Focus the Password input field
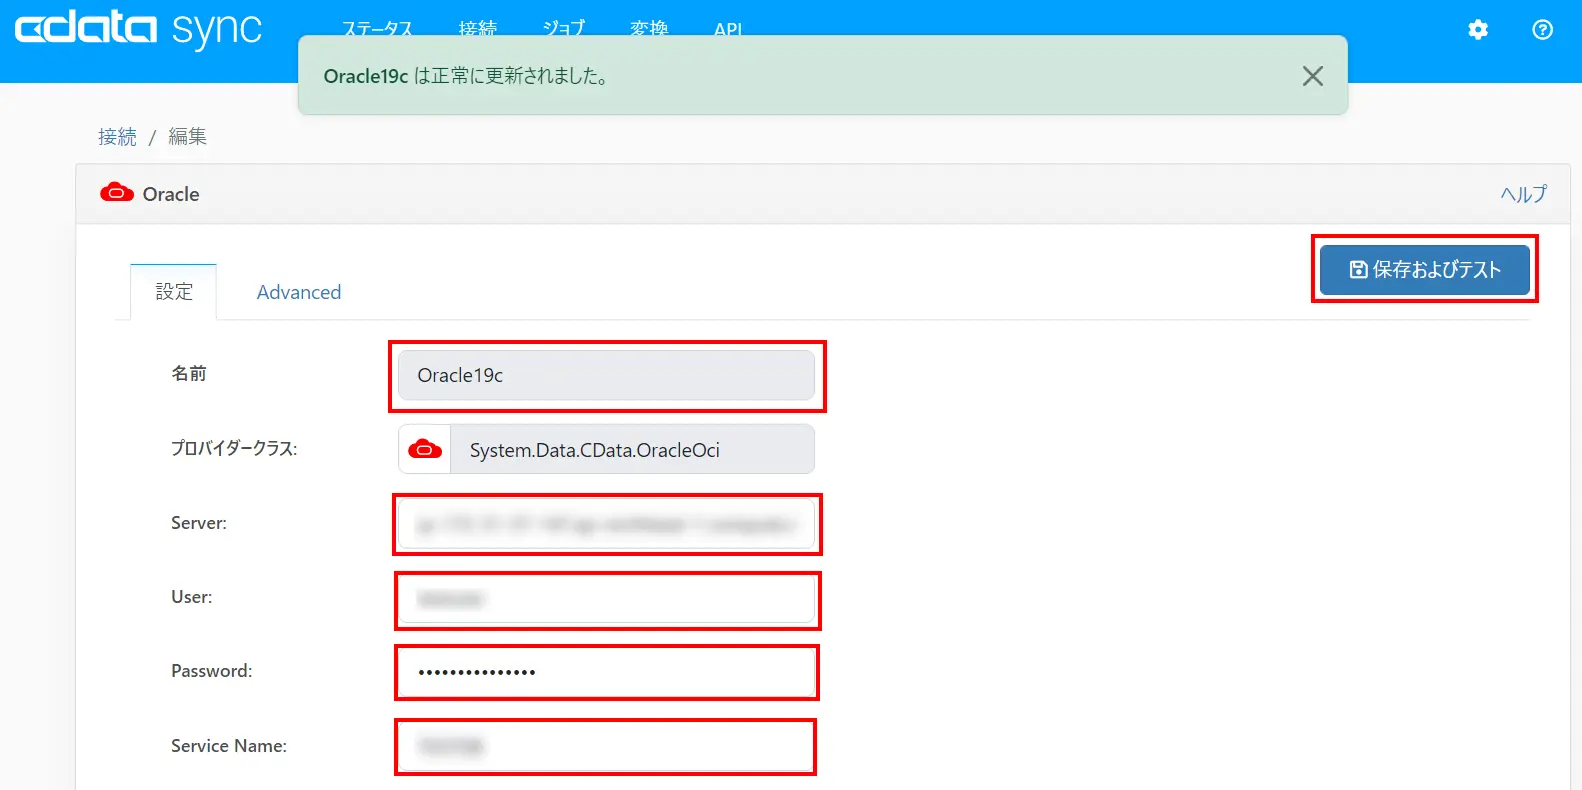Viewport: 1582px width, 790px height. click(606, 672)
